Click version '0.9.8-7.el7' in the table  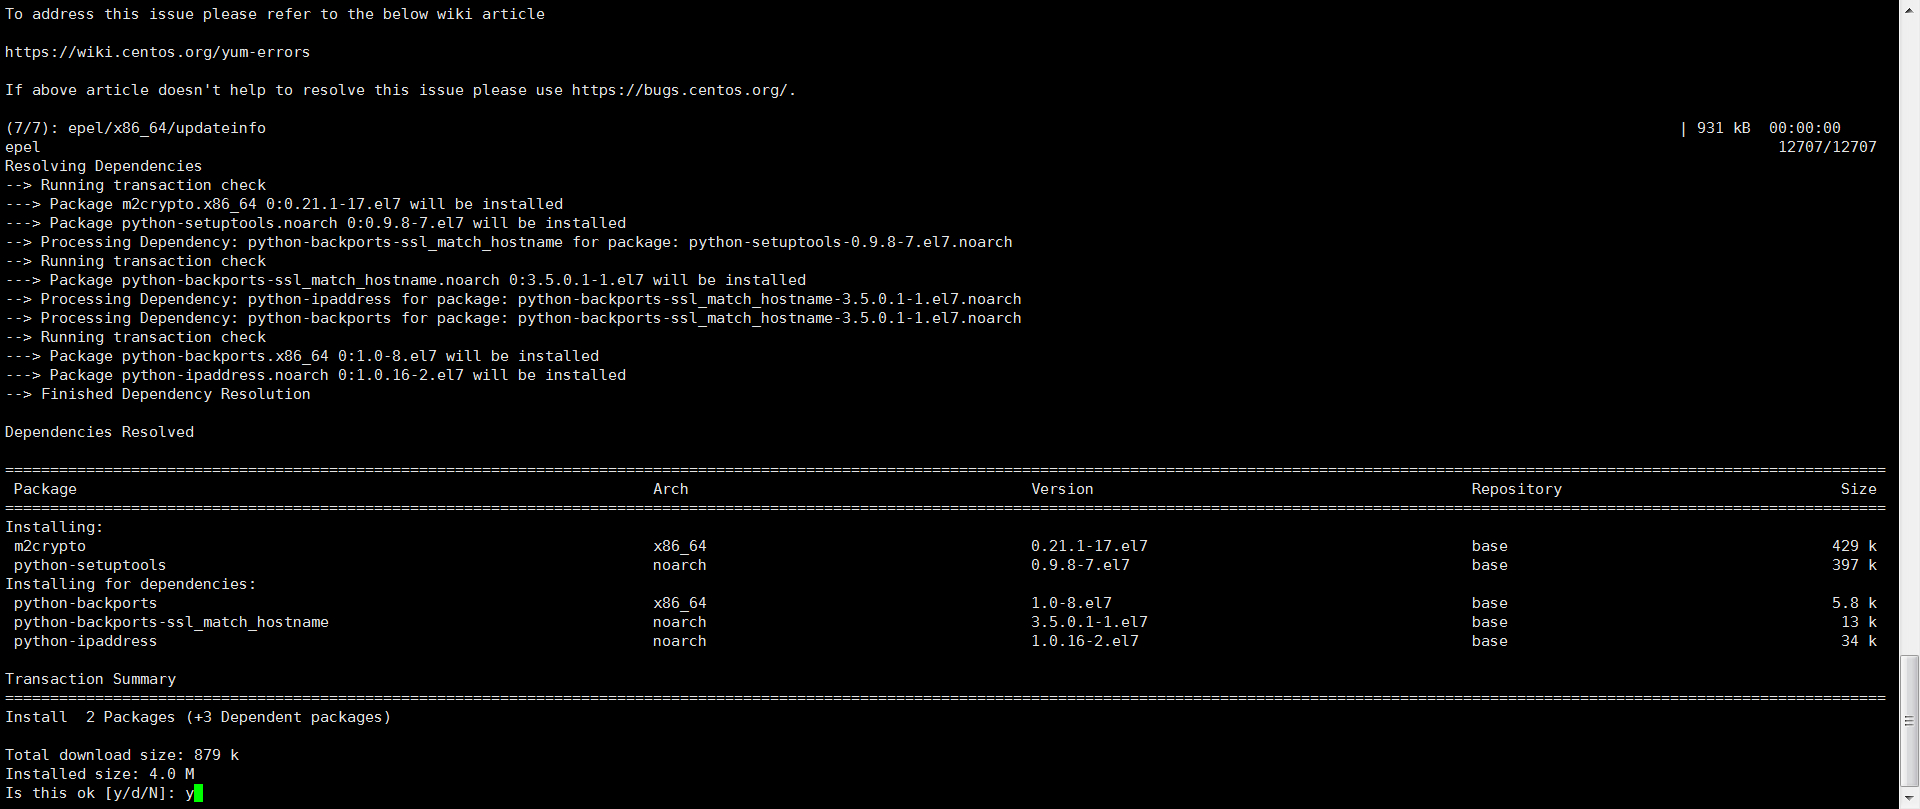pos(1080,565)
